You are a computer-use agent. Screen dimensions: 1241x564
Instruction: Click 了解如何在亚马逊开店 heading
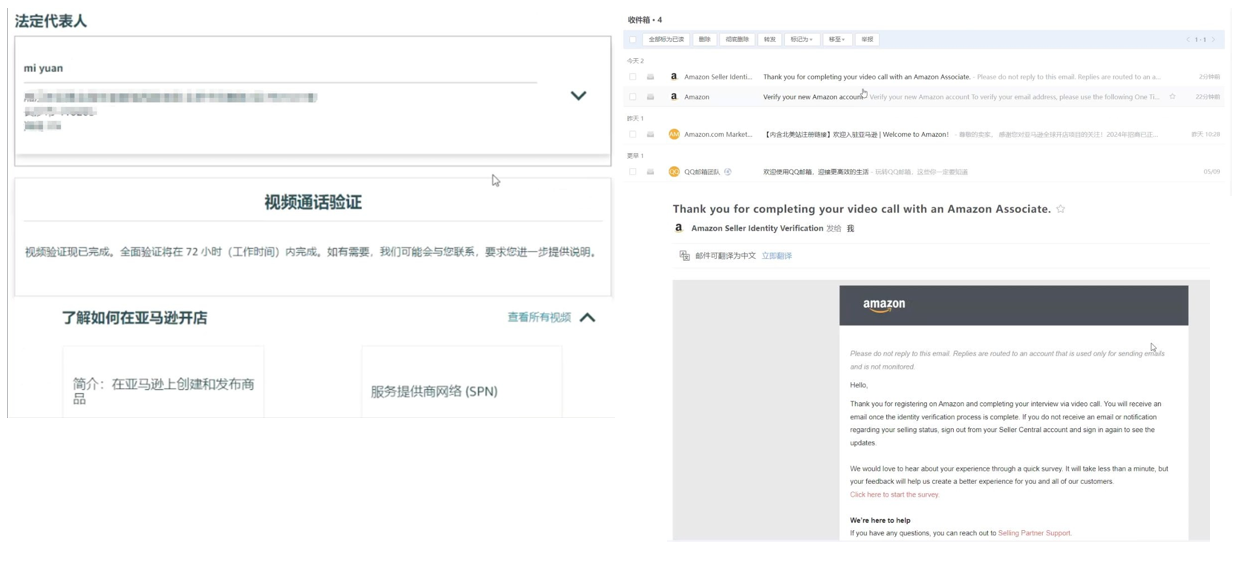point(135,318)
